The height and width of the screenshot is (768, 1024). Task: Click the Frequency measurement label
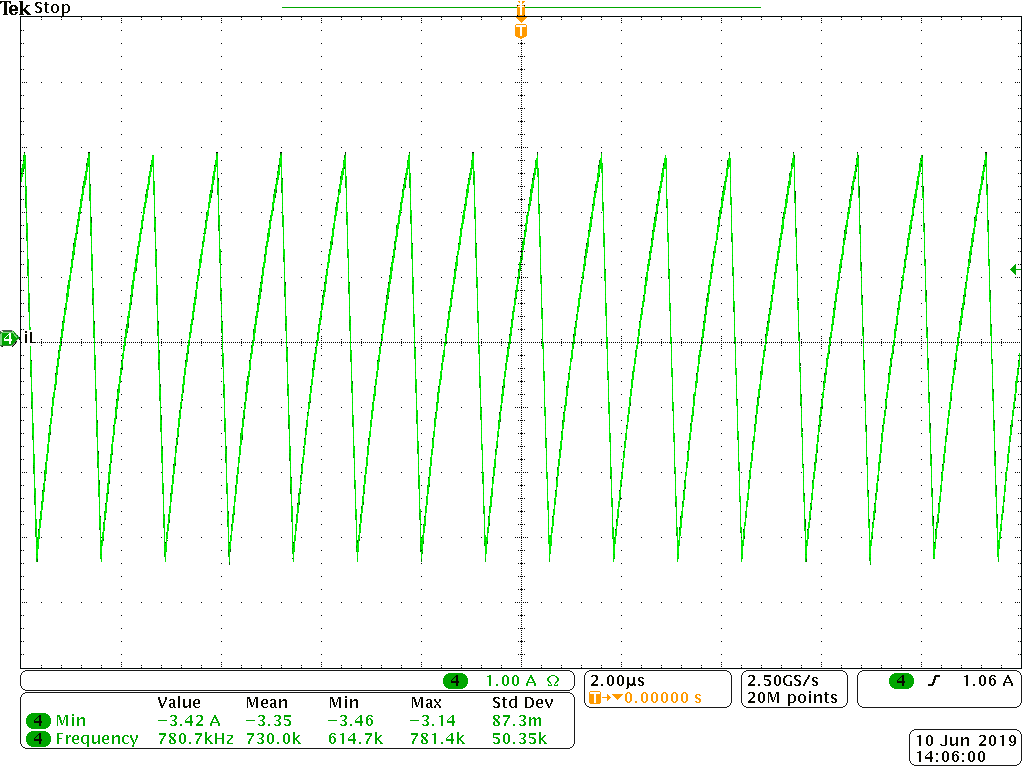[97, 739]
